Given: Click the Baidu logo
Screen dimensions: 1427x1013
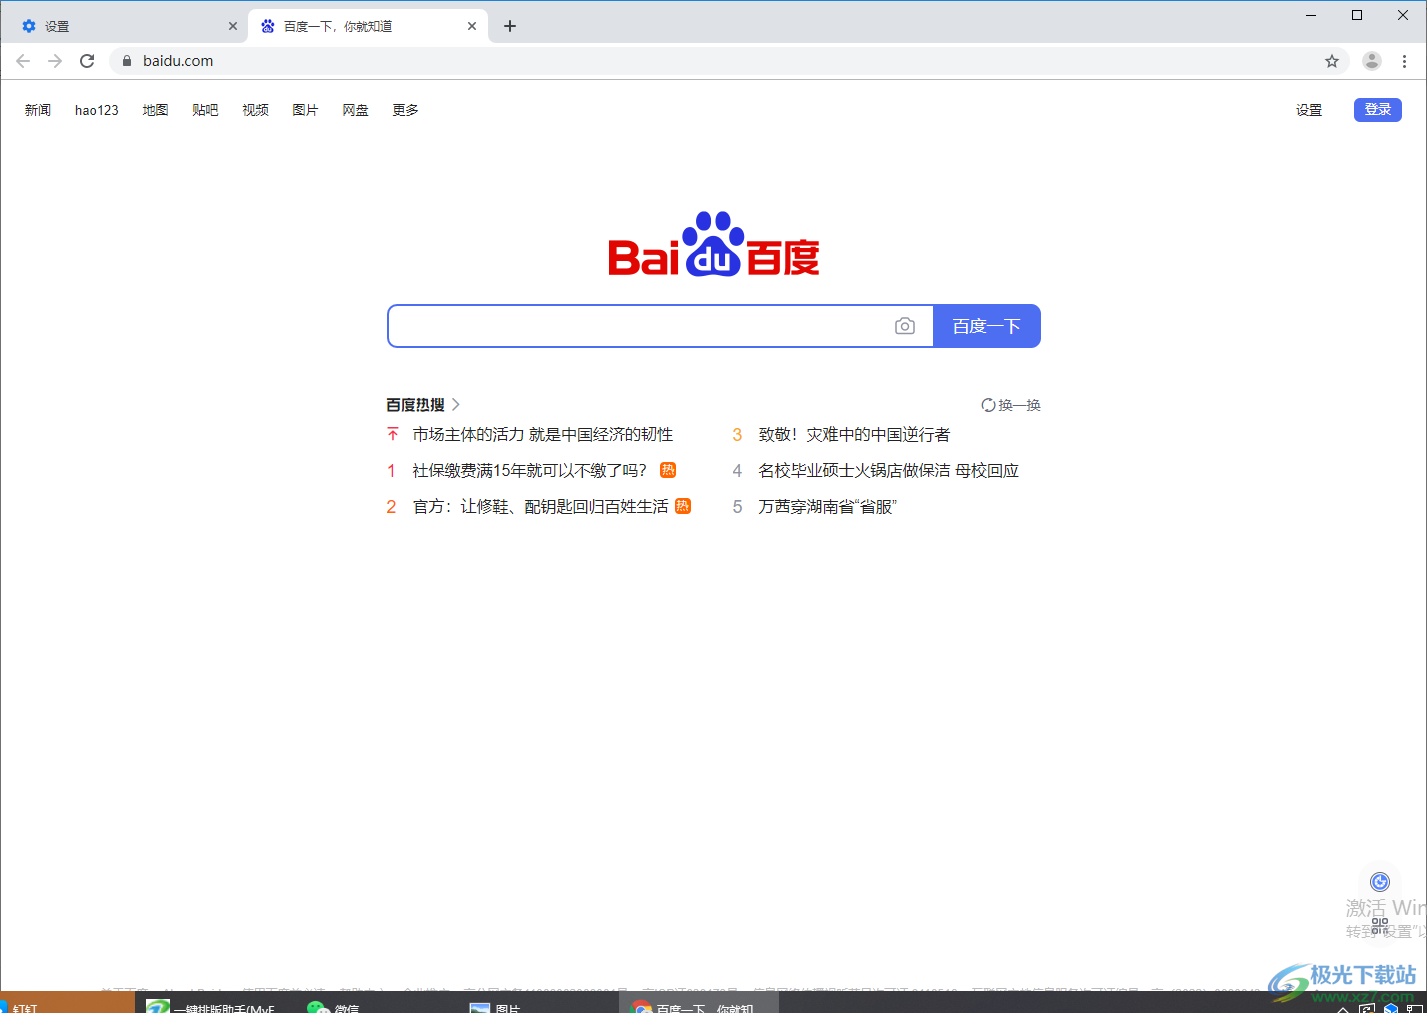Looking at the screenshot, I should click(714, 245).
